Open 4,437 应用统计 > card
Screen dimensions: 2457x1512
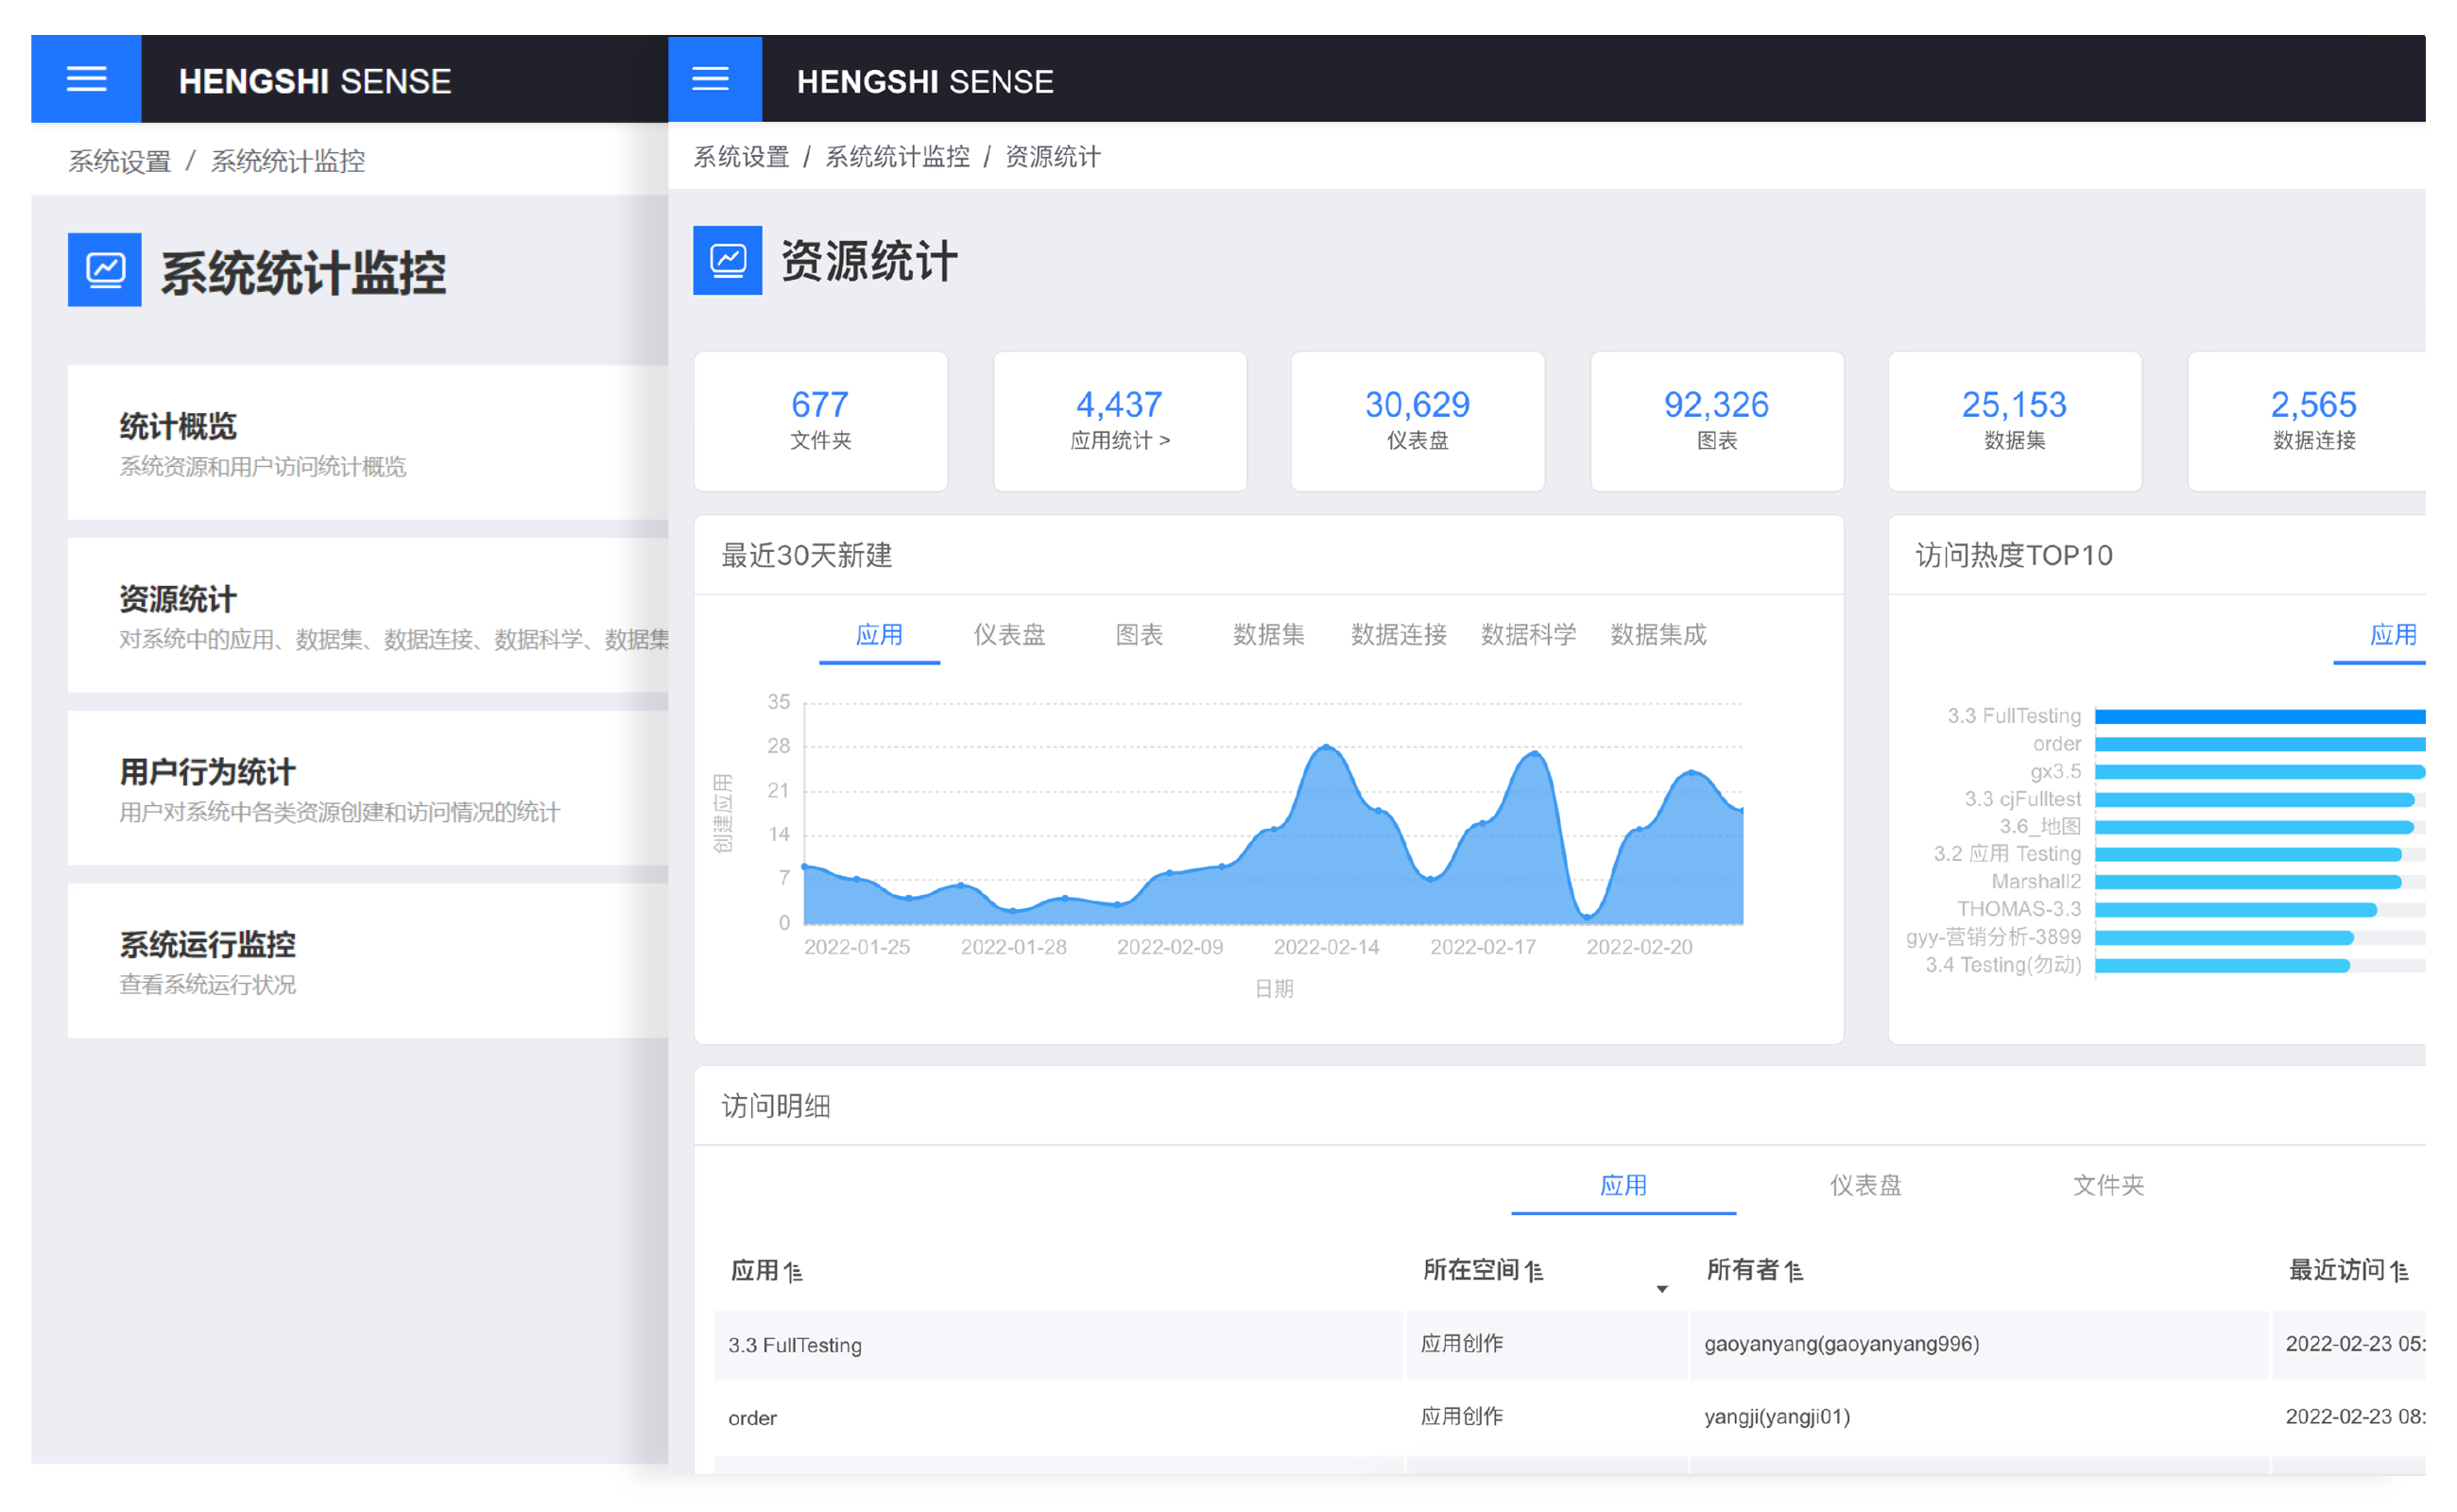coord(1120,421)
